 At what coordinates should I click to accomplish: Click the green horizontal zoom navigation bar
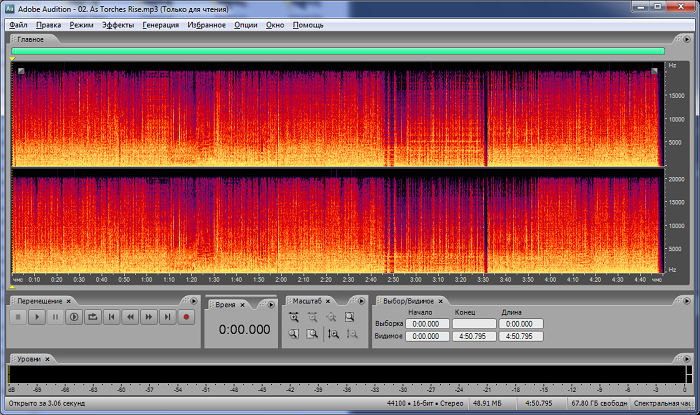(x=338, y=50)
